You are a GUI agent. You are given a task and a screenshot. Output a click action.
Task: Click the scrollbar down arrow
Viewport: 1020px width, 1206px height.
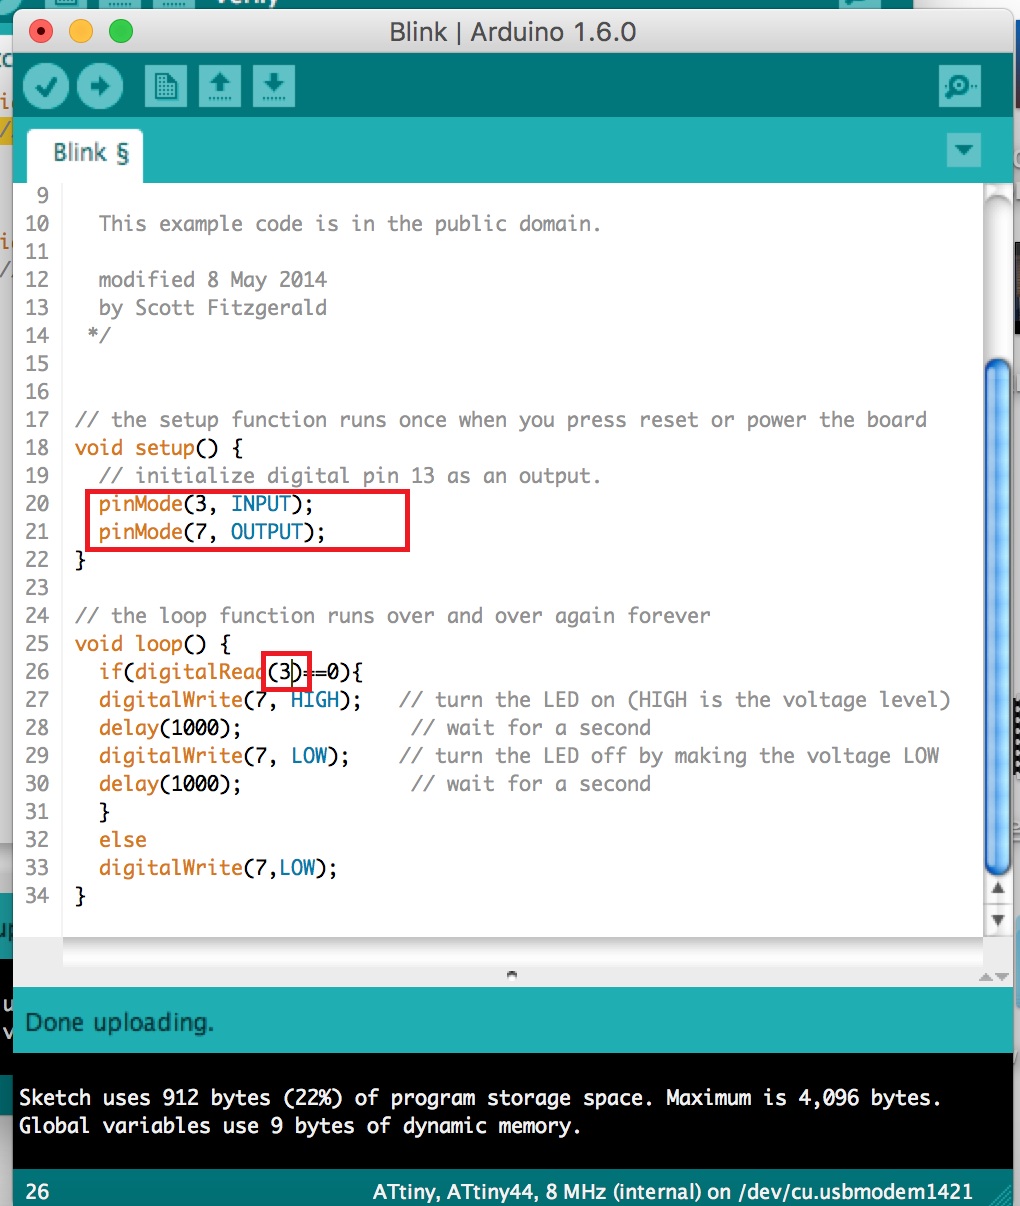coord(997,920)
